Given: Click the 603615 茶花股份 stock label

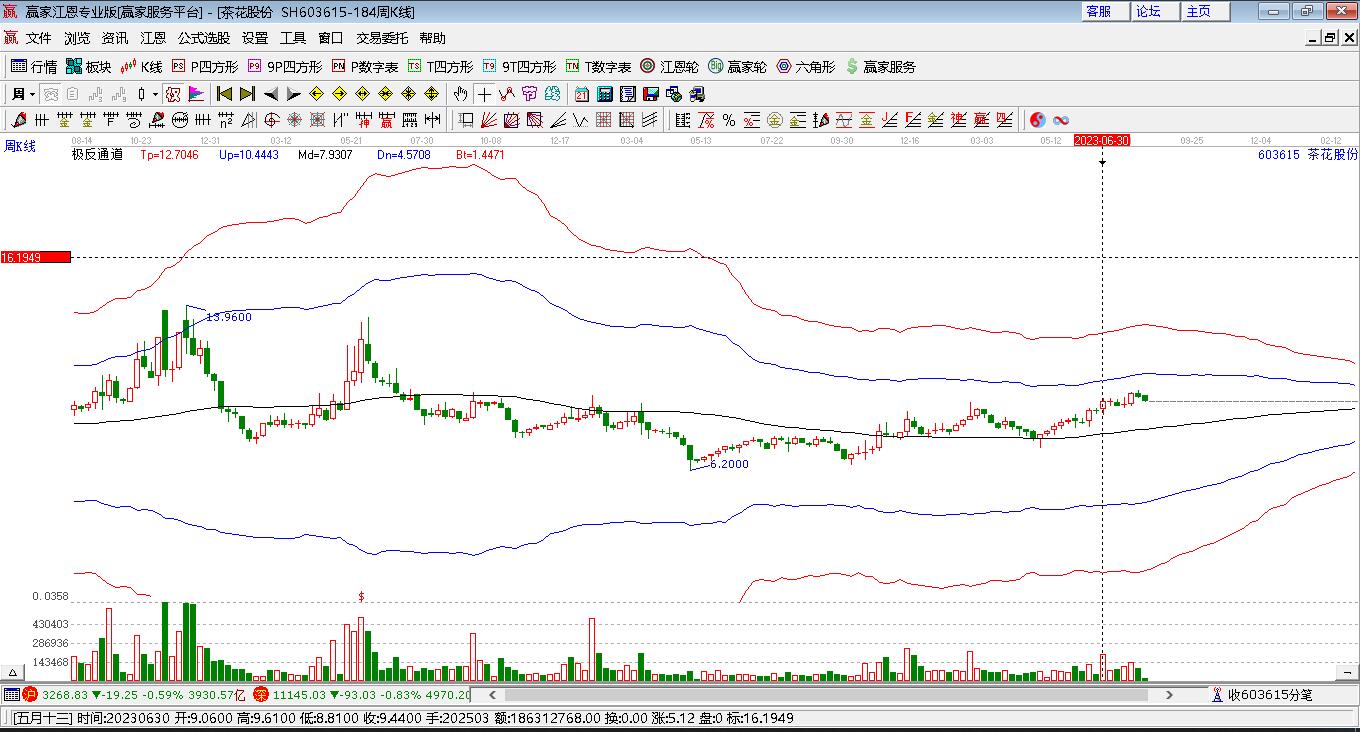Looking at the screenshot, I should point(1308,155).
